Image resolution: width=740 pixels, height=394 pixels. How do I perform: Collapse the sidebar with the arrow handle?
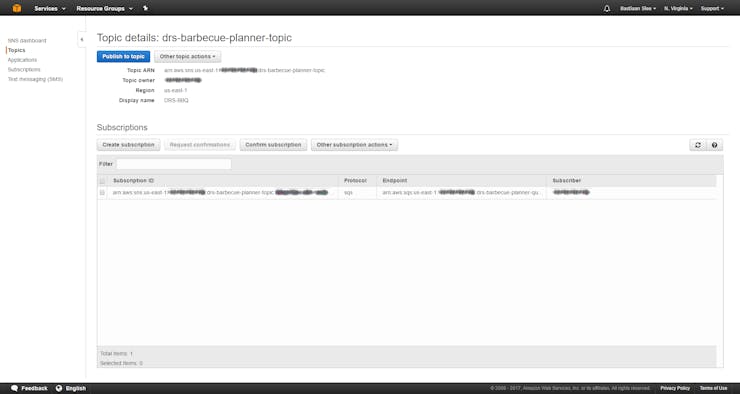pyautogui.click(x=82, y=40)
